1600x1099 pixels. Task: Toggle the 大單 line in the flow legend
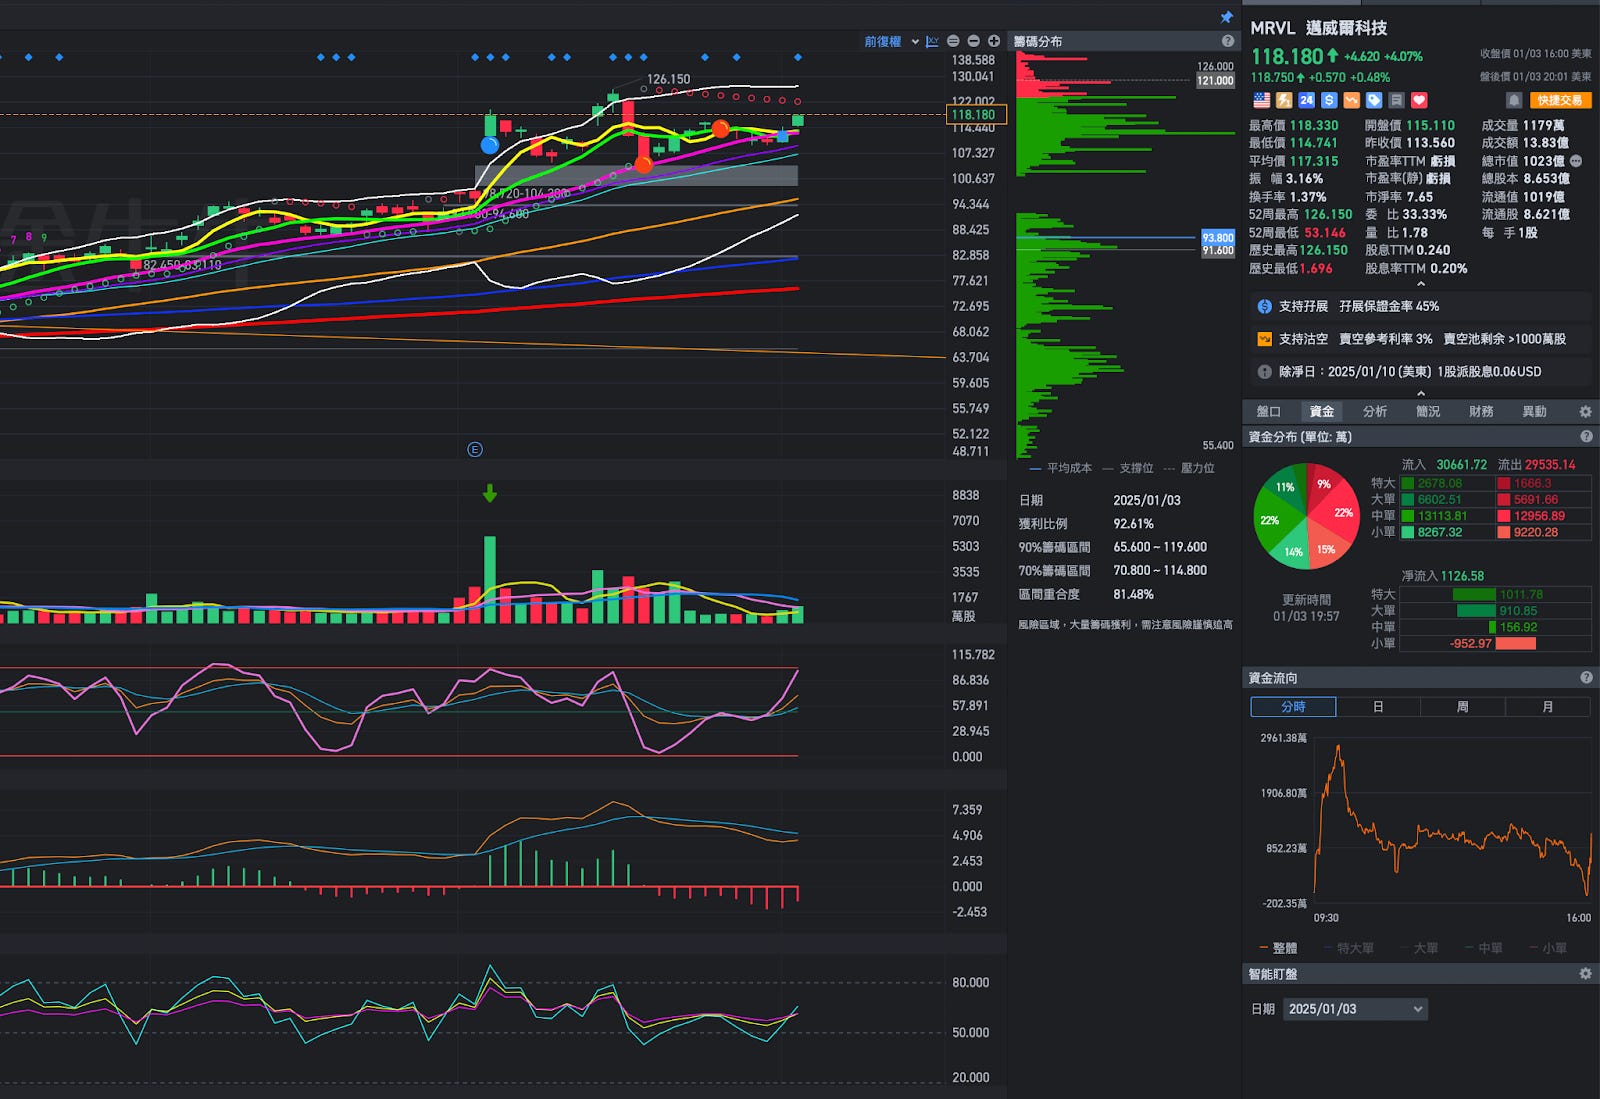tap(1419, 948)
